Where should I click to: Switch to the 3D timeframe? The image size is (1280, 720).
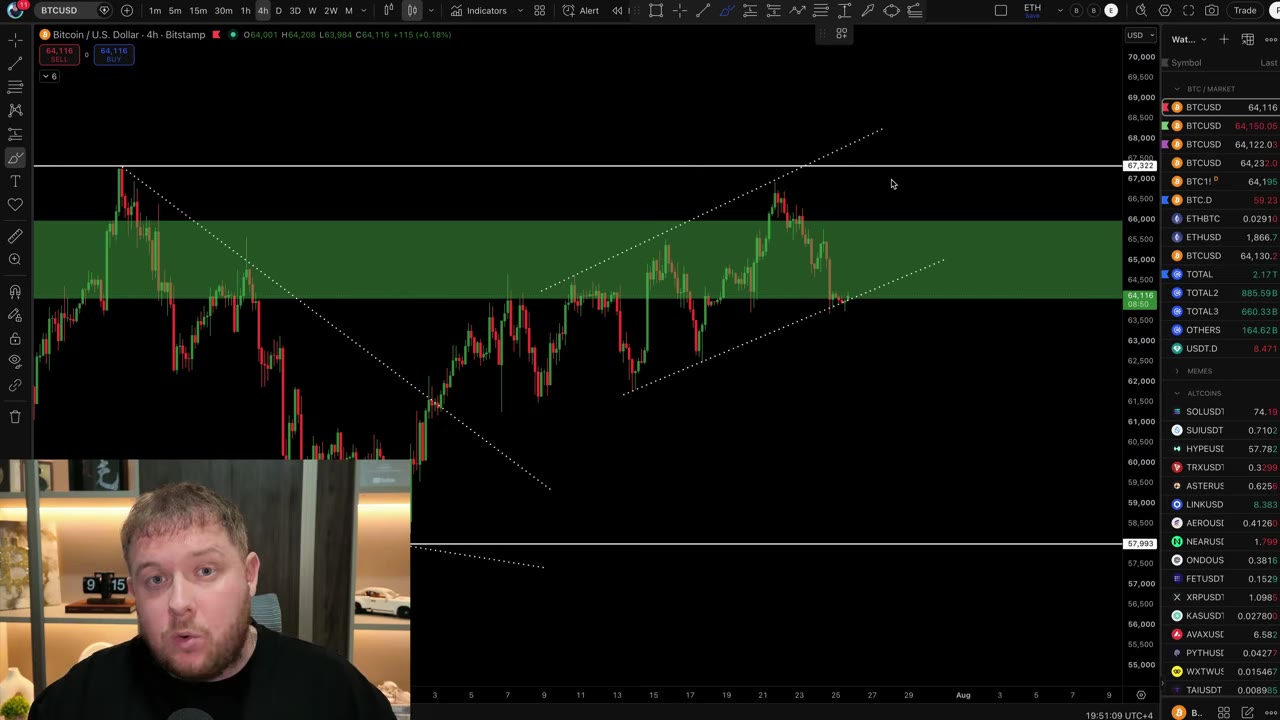pos(295,11)
